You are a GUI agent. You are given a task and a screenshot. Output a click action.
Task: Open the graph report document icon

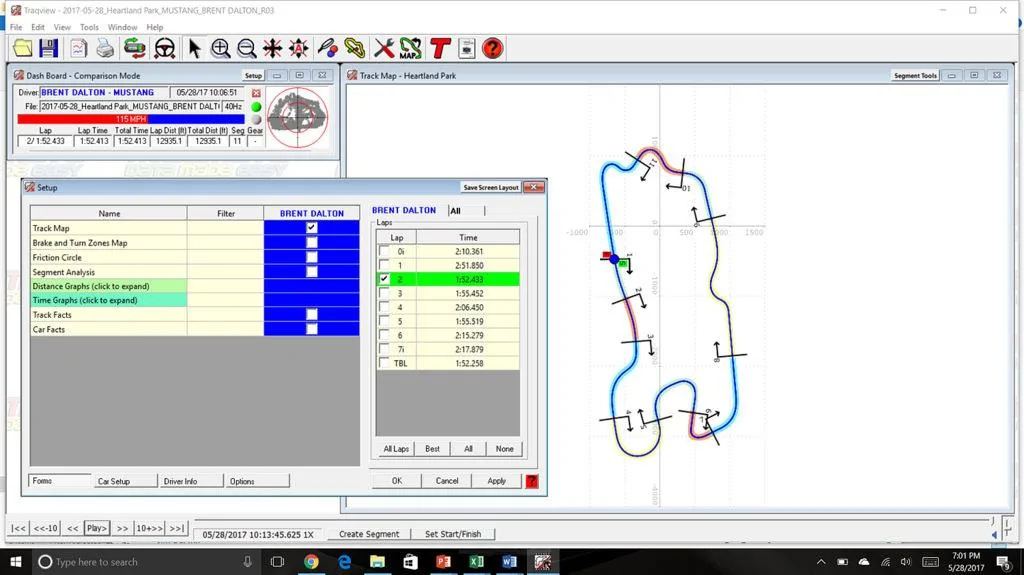(78, 48)
